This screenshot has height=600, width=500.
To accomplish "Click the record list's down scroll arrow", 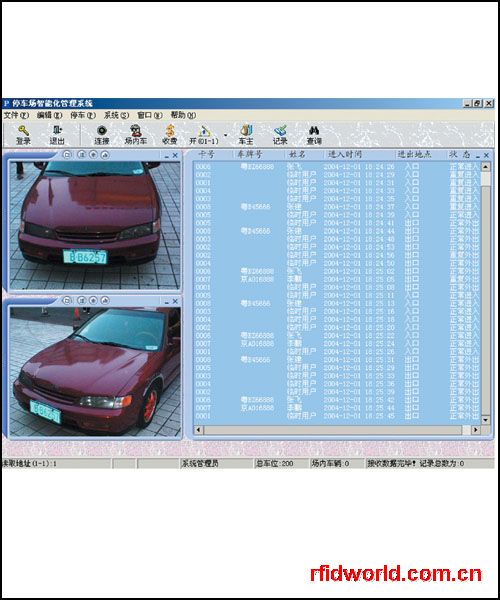I will point(485,420).
